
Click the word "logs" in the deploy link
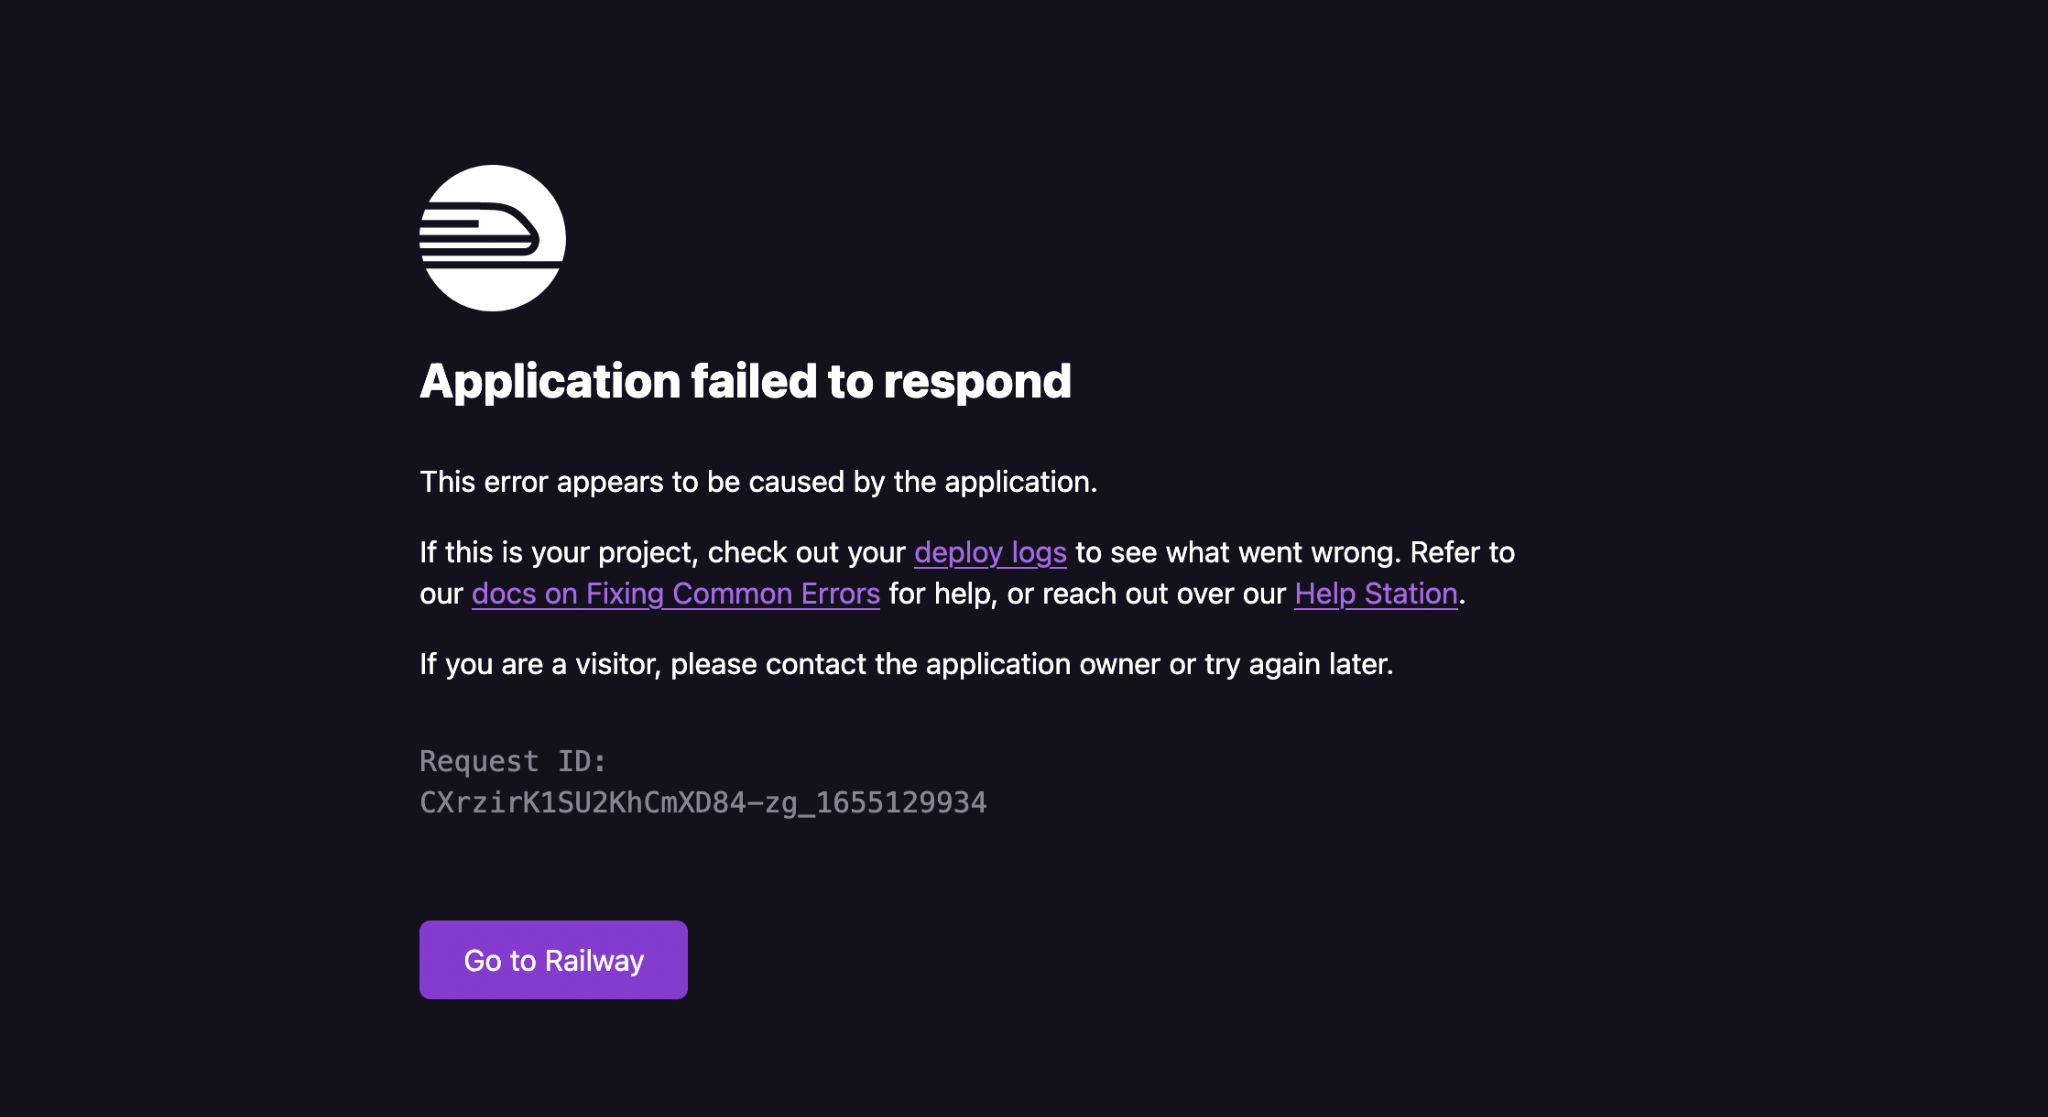1039,552
